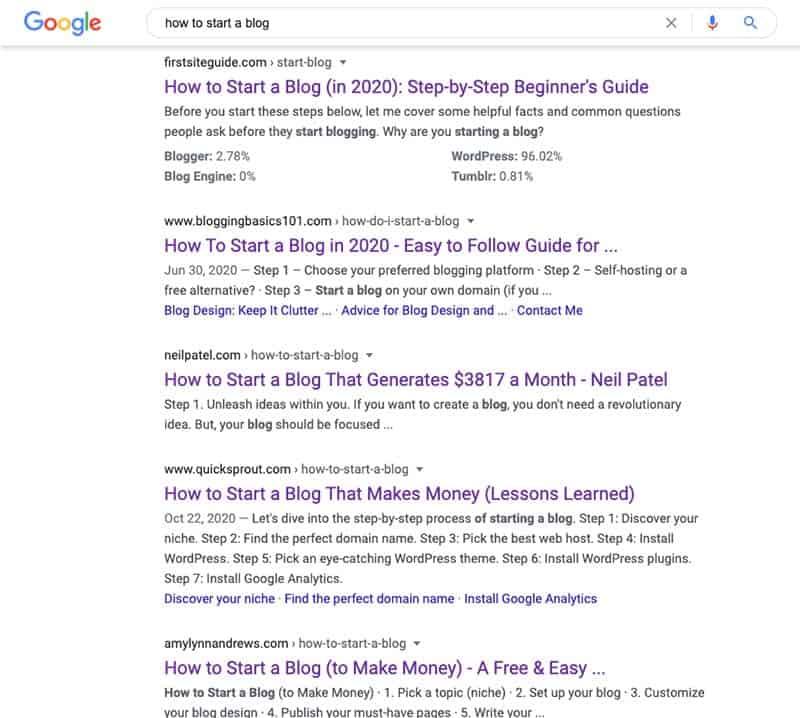This screenshot has height=718, width=800.
Task: Click www.quicksprout.com URL breadcrumb
Action: click(286, 469)
